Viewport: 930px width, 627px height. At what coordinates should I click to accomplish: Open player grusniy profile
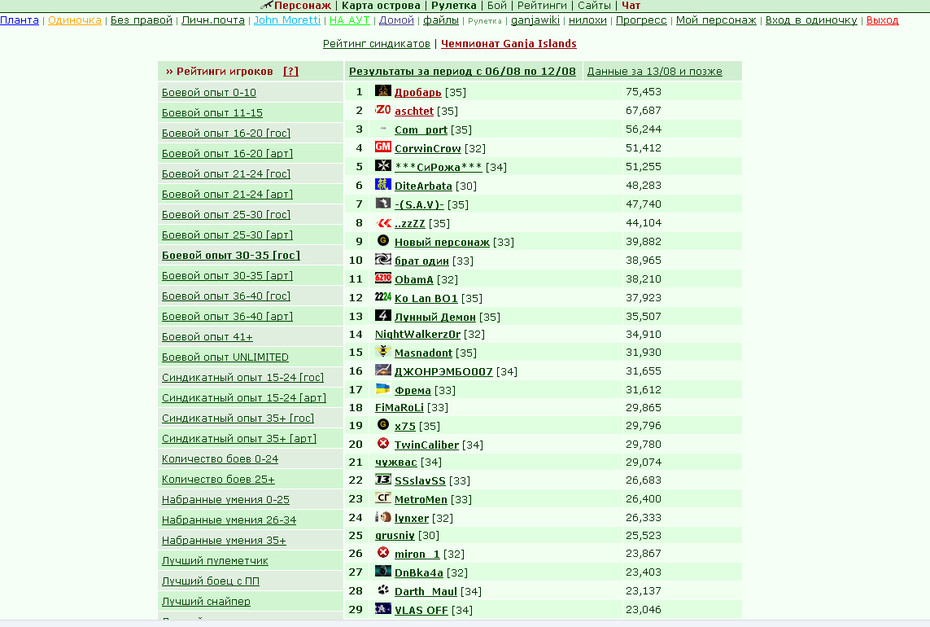pos(394,535)
